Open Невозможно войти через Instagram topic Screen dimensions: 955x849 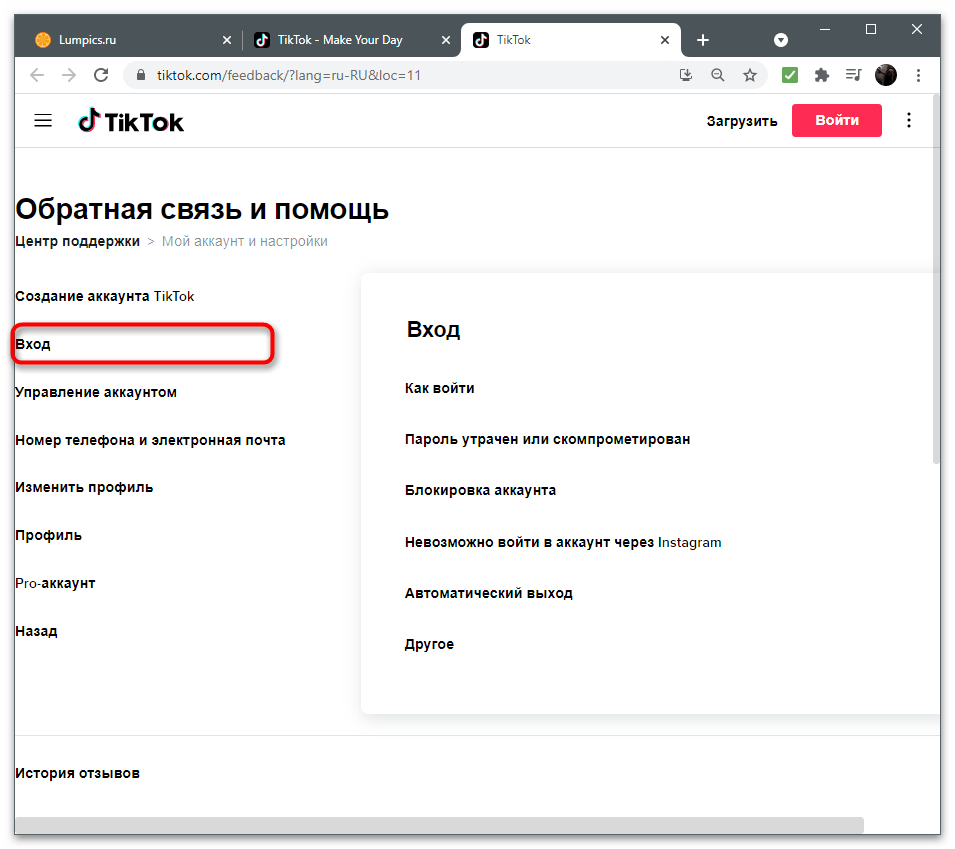tap(563, 542)
